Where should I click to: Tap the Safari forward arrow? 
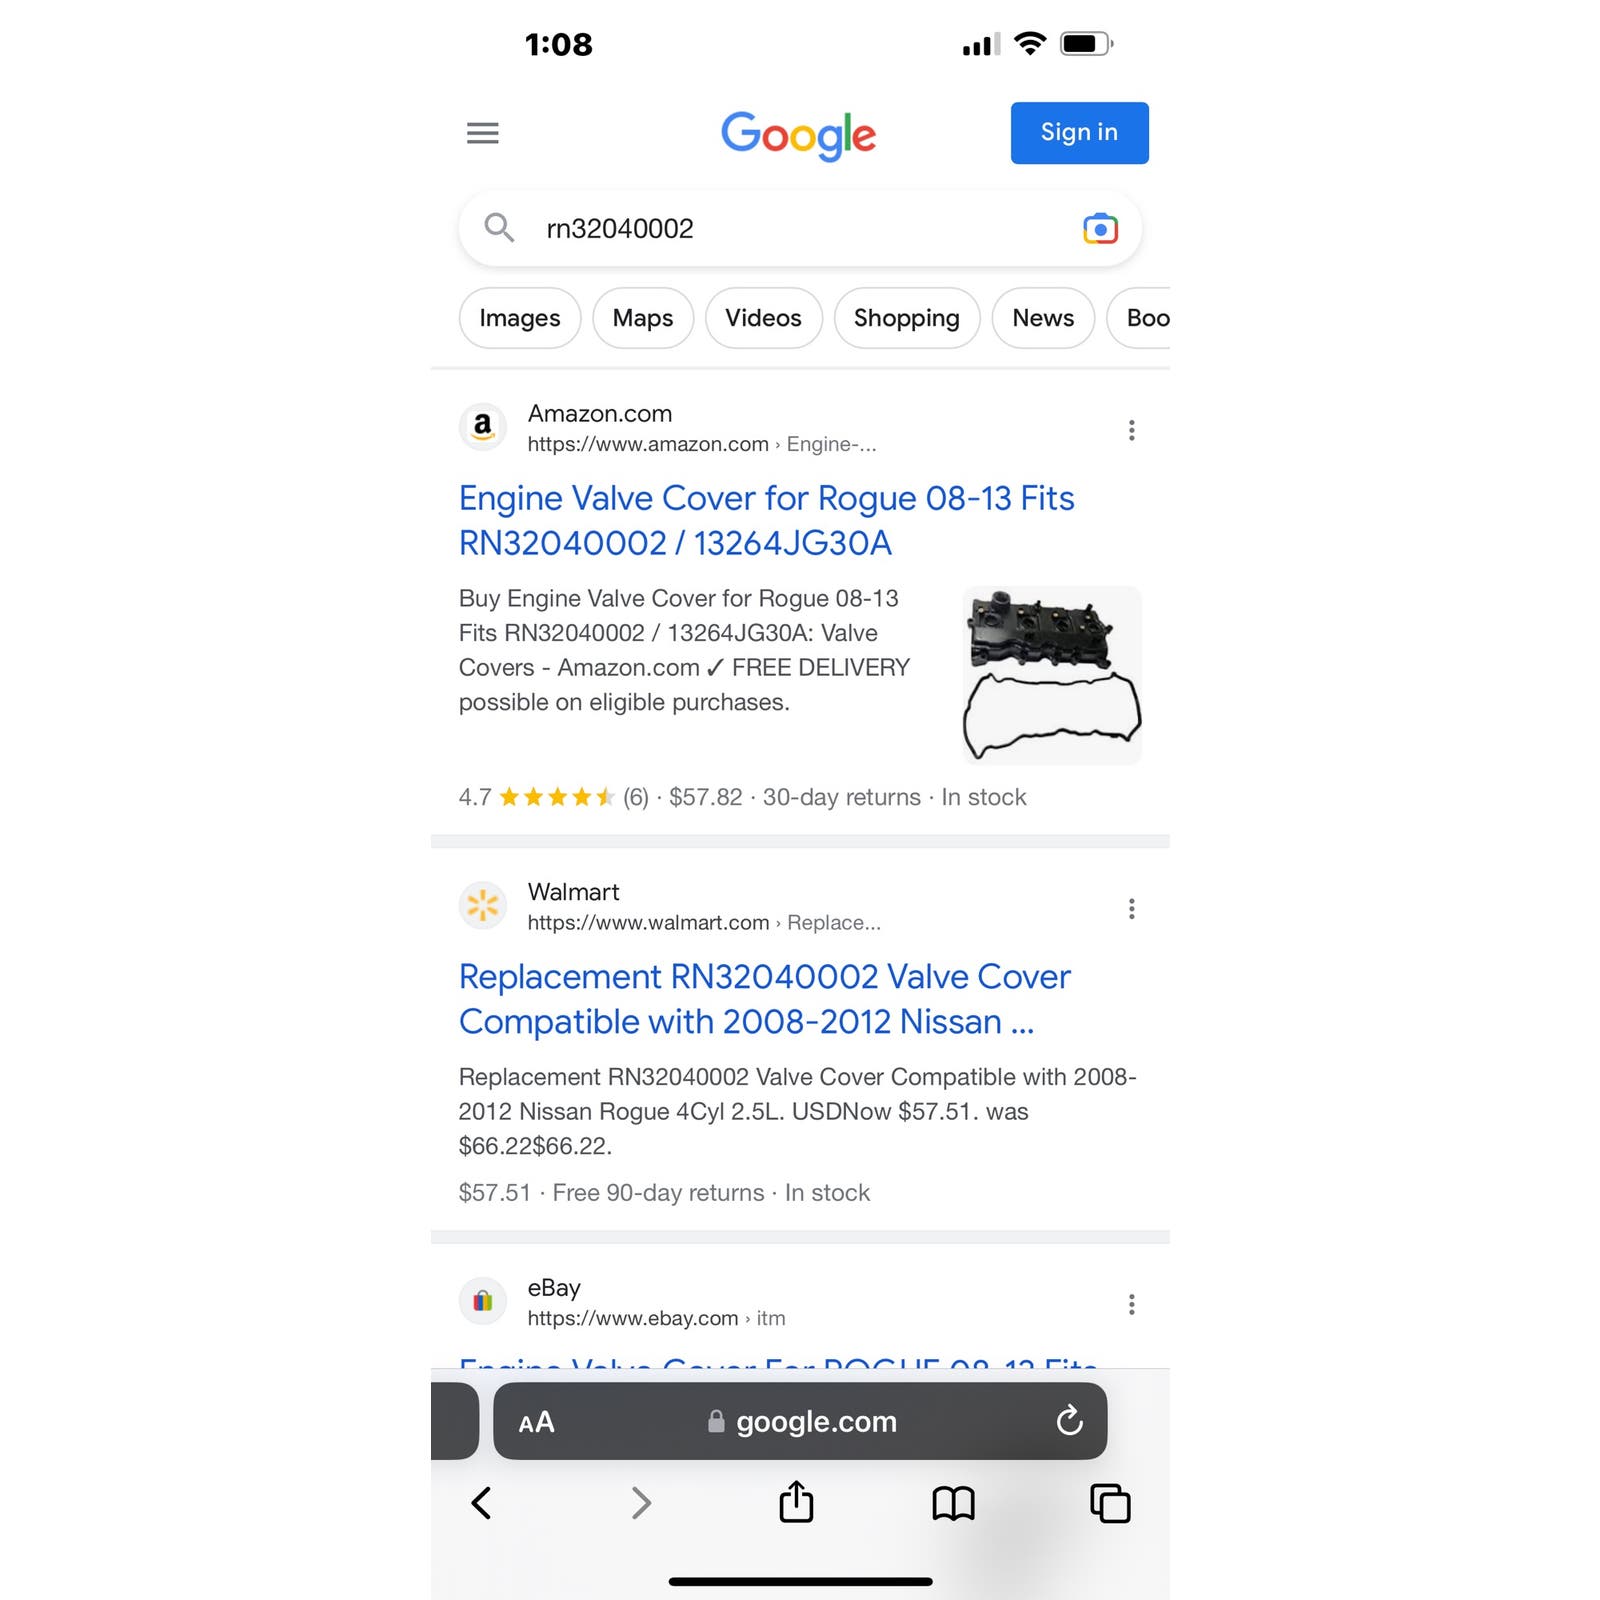click(x=641, y=1502)
